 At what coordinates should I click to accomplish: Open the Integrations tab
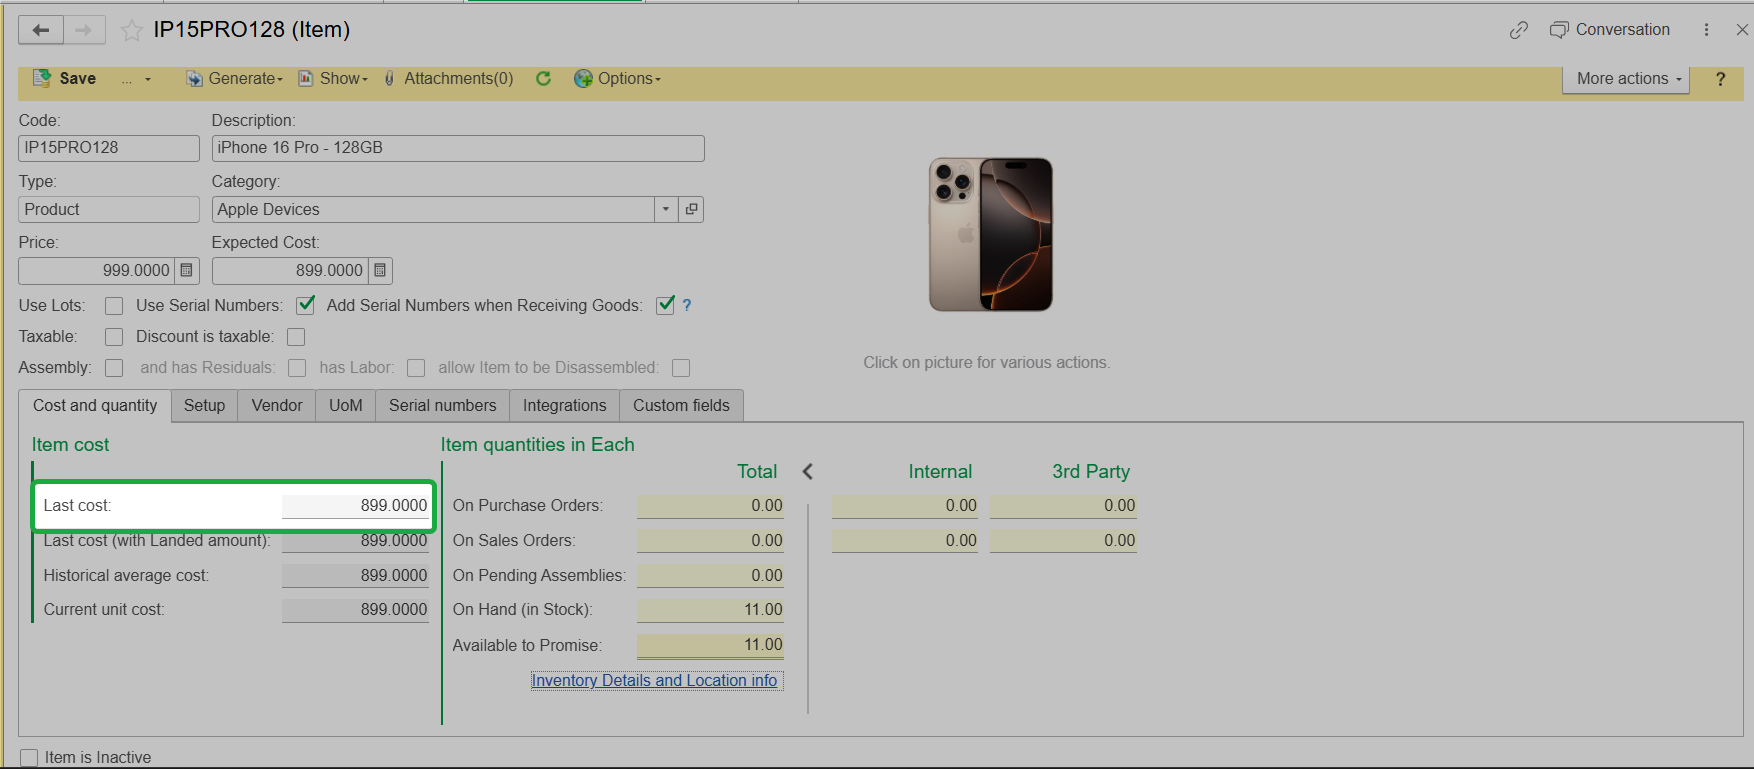565,406
